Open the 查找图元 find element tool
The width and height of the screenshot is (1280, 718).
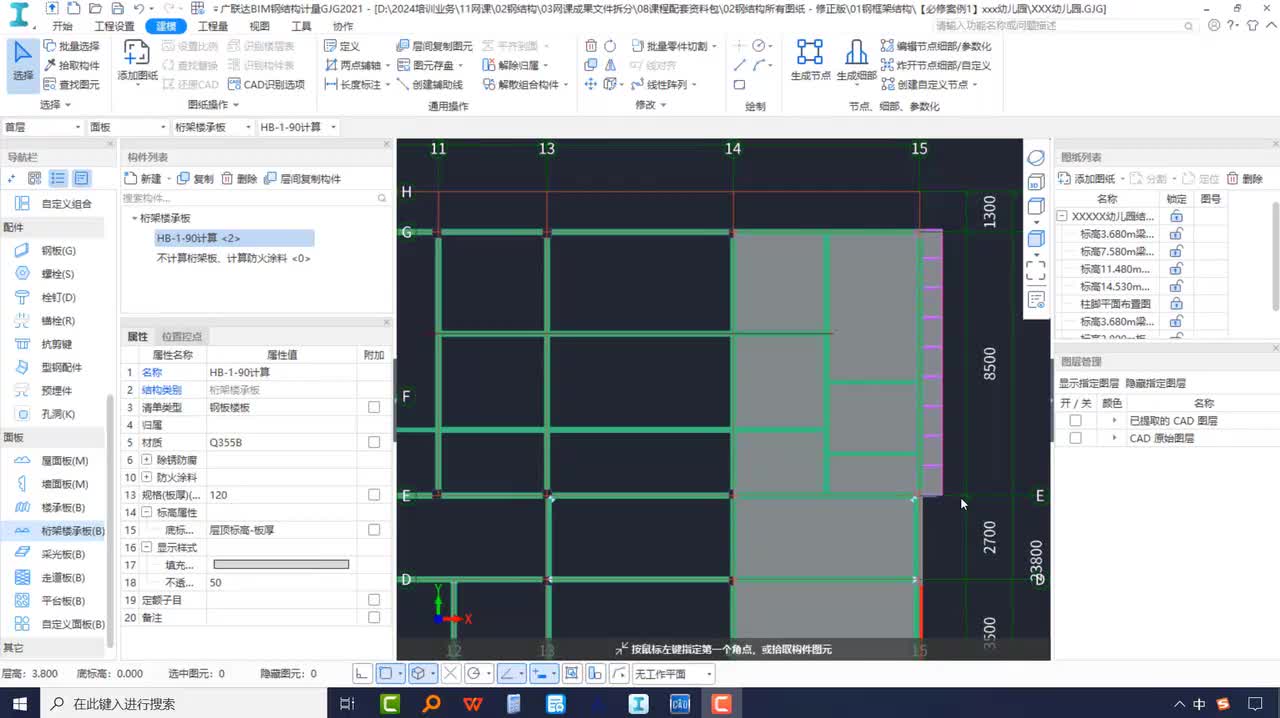tap(71, 85)
